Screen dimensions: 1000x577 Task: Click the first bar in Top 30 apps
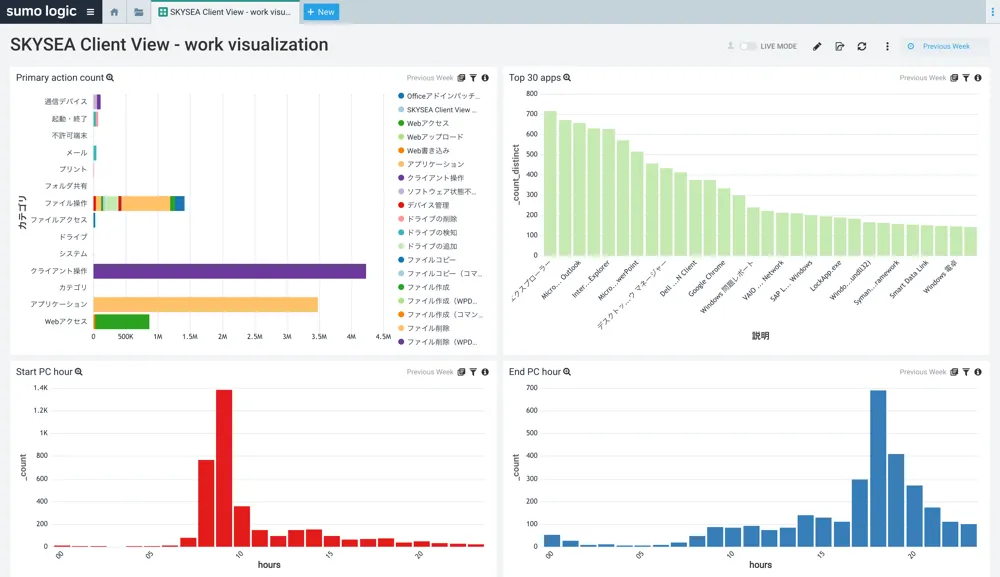click(x=550, y=184)
